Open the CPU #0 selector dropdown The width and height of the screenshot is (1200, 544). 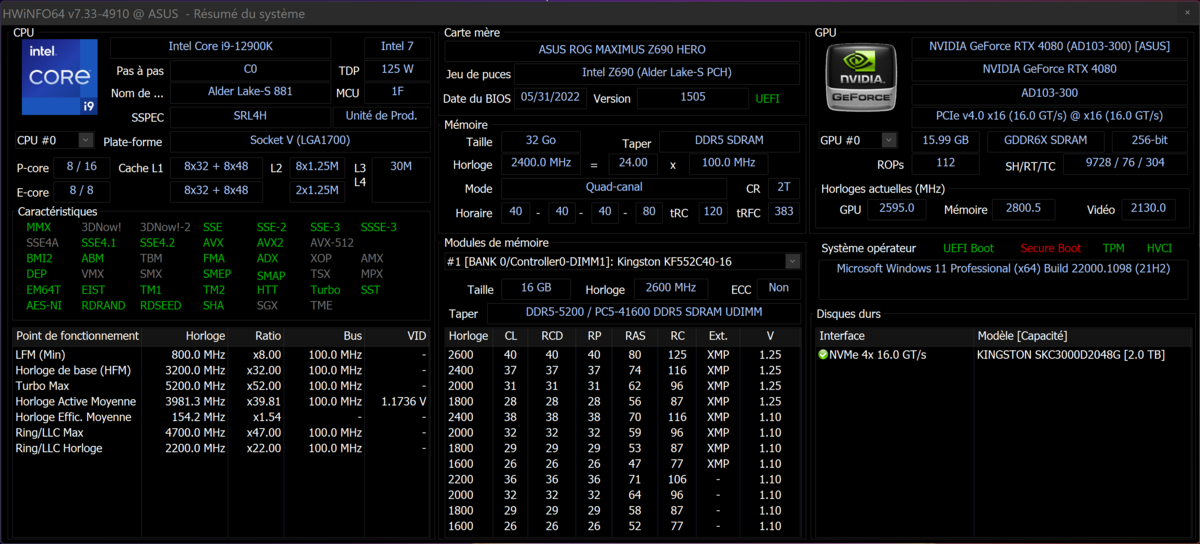point(85,141)
